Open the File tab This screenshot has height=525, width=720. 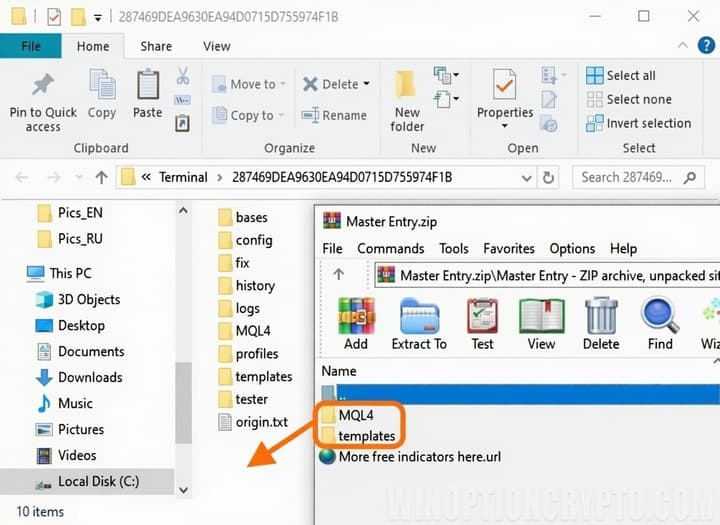[x=31, y=46]
